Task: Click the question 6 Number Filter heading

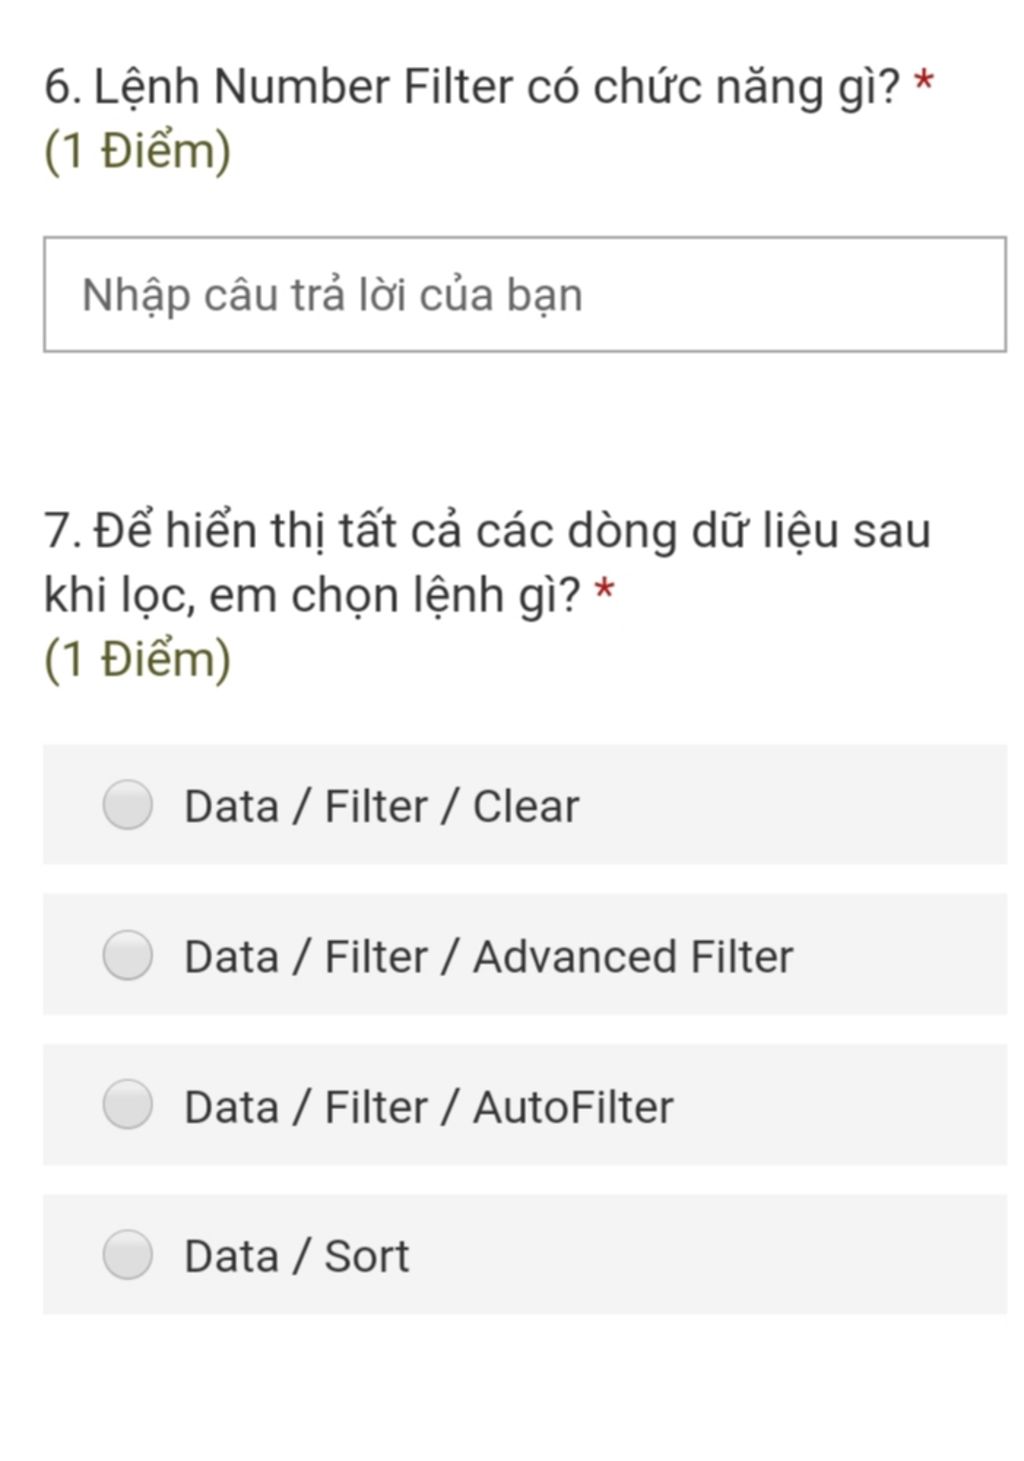Action: coord(472,87)
